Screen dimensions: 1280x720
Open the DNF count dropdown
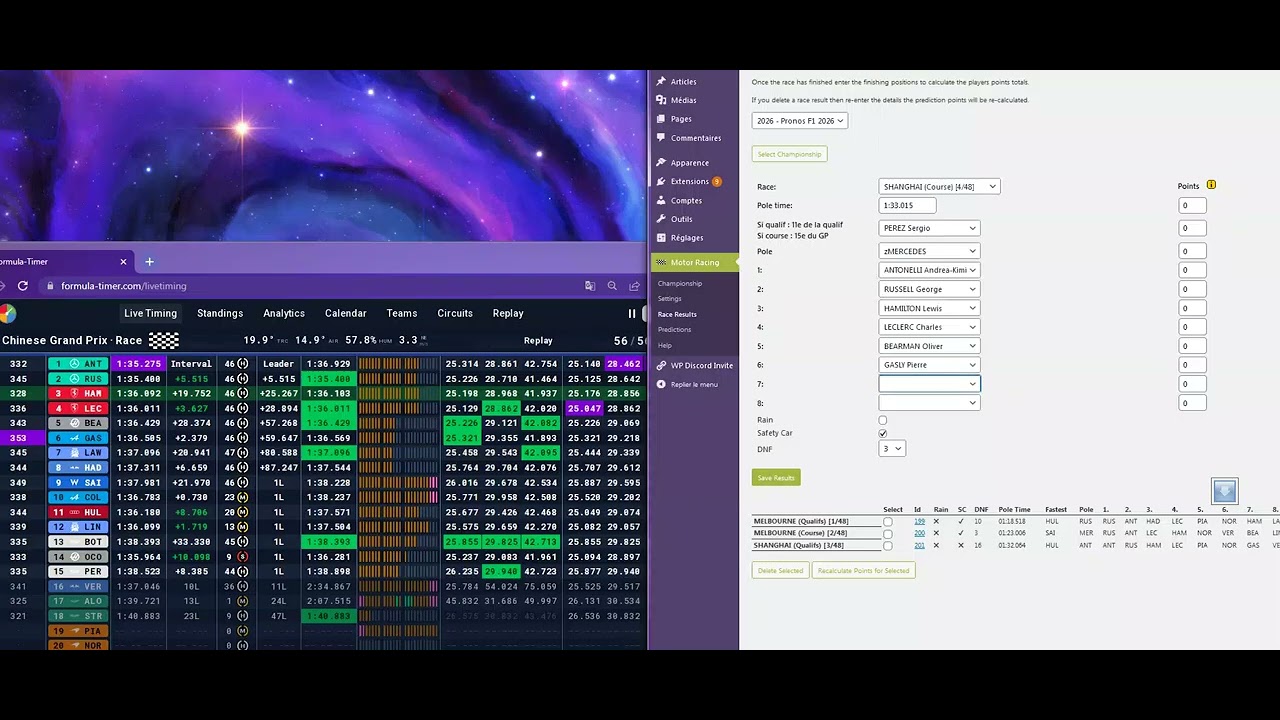coord(892,449)
